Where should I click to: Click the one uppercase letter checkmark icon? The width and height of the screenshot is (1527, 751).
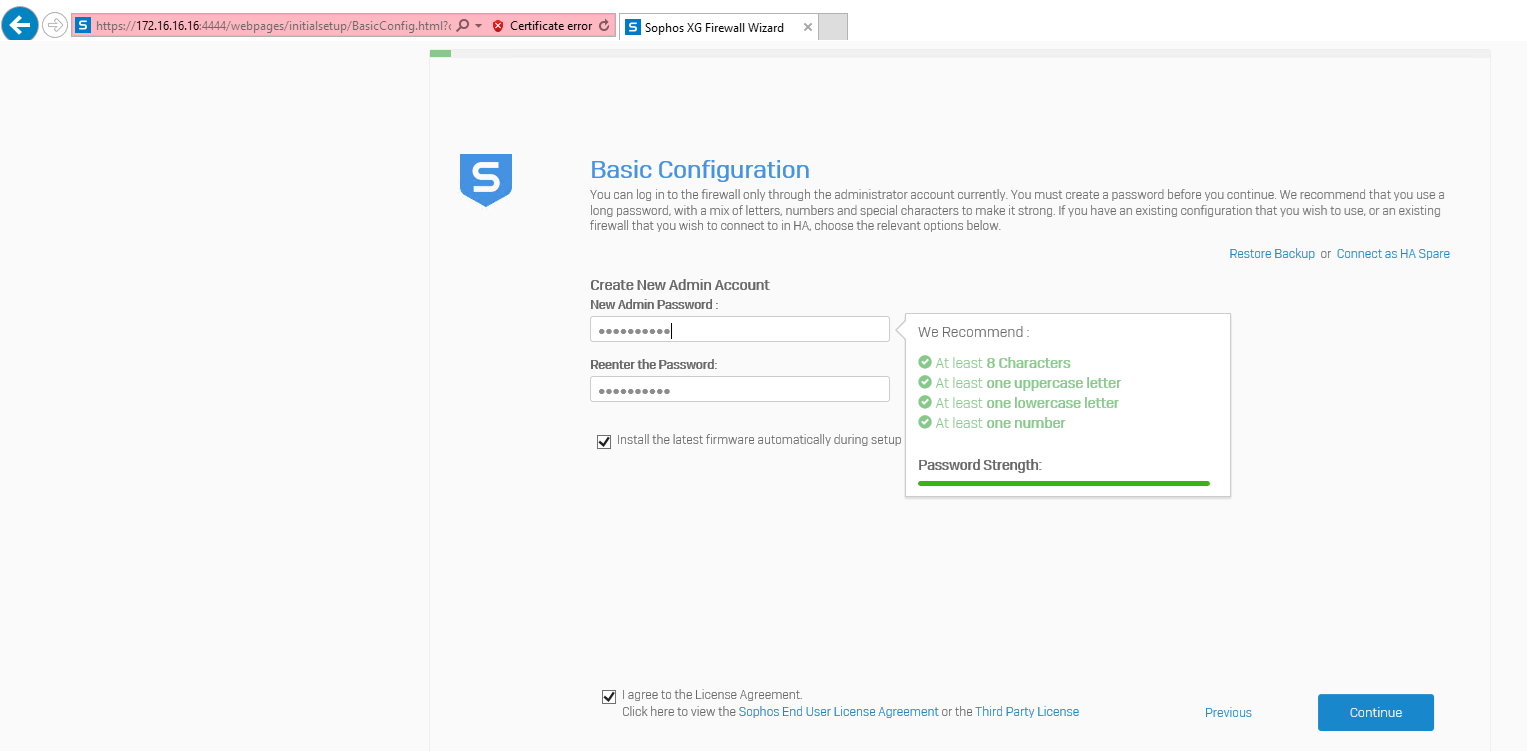tap(925, 383)
